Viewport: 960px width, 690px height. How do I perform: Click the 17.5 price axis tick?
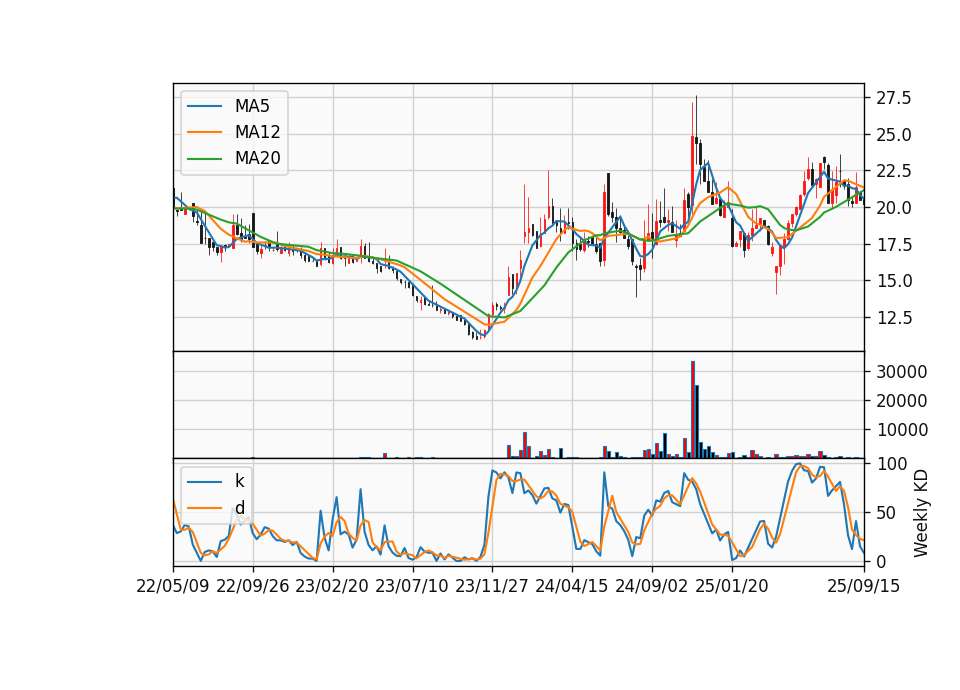click(894, 245)
